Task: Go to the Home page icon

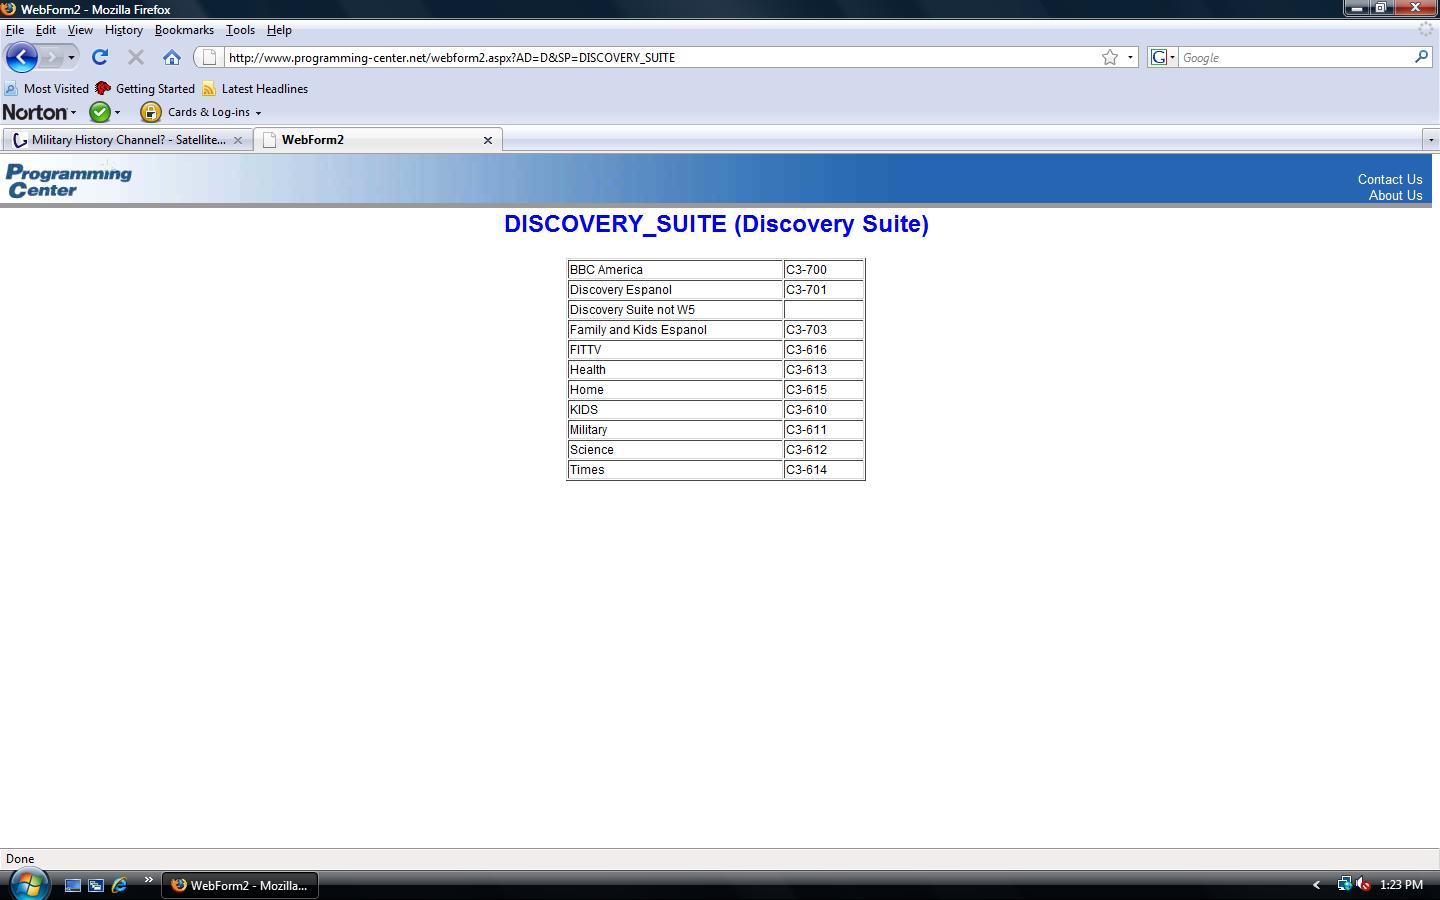Action: pyautogui.click(x=172, y=57)
